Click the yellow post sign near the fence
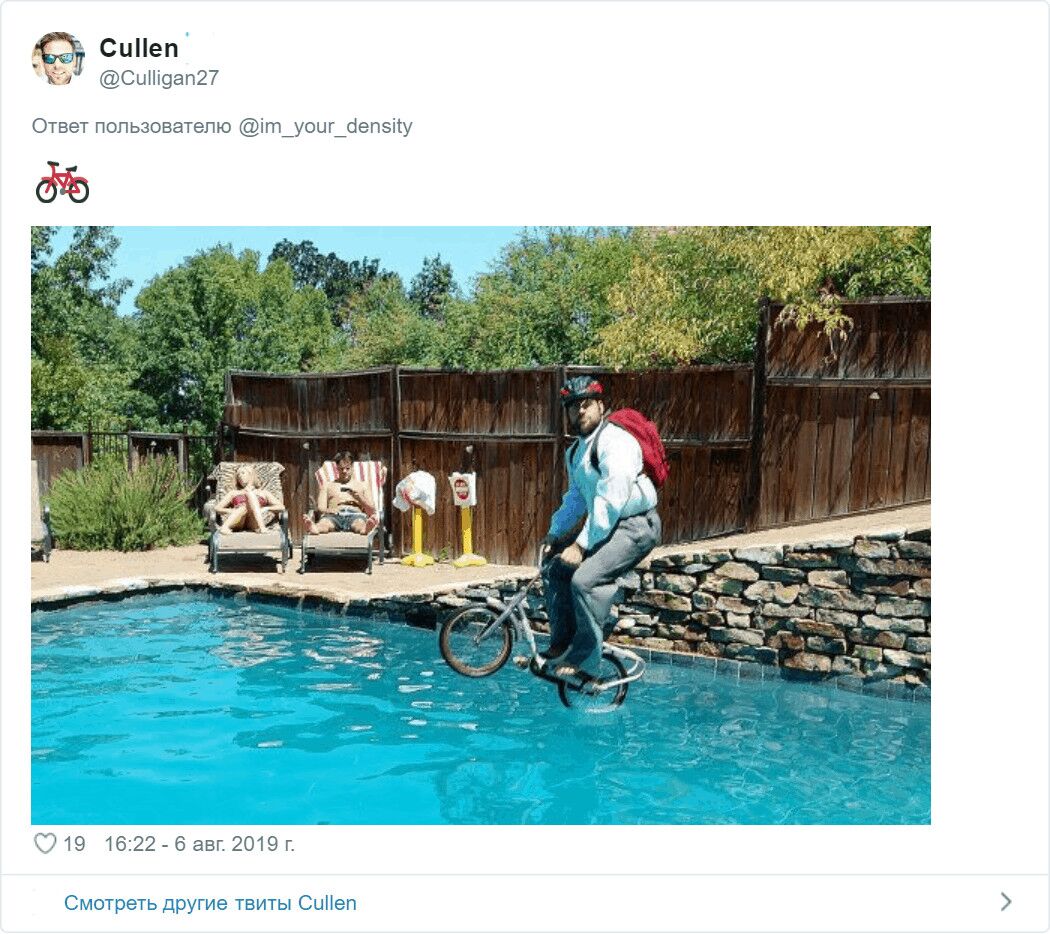1050x934 pixels. click(464, 518)
